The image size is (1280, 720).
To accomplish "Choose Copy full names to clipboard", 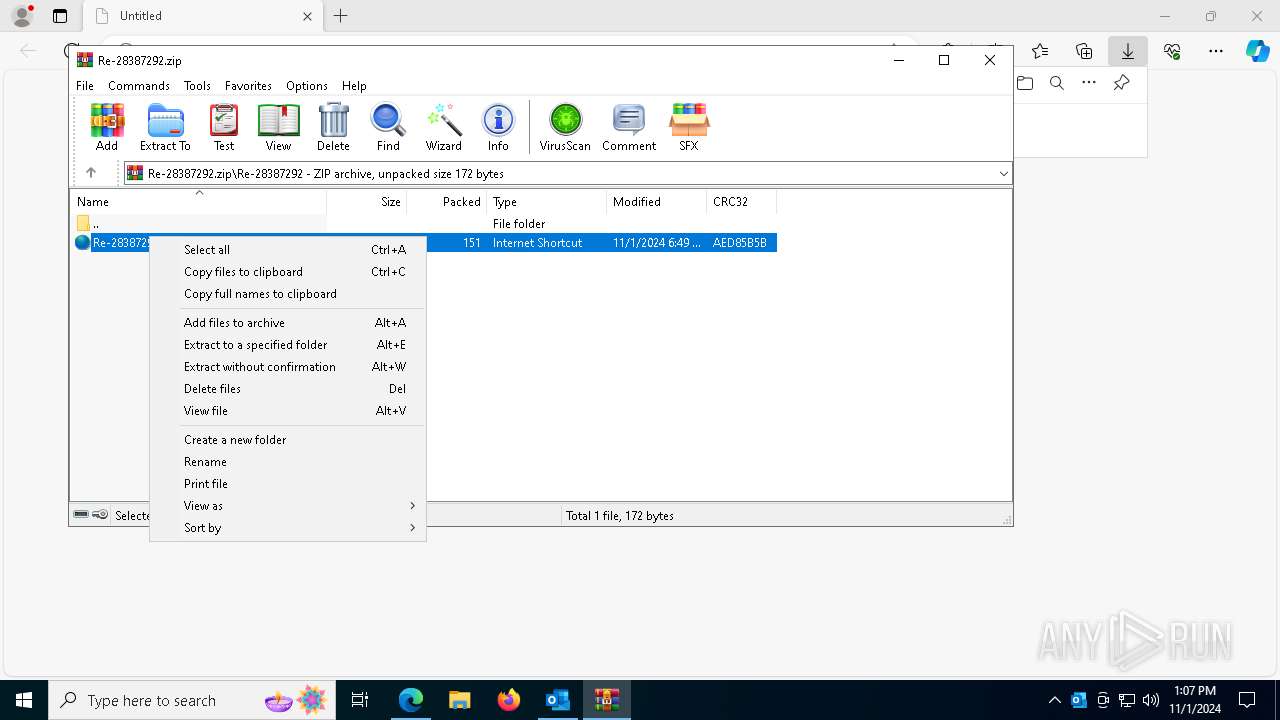I will point(288,294).
